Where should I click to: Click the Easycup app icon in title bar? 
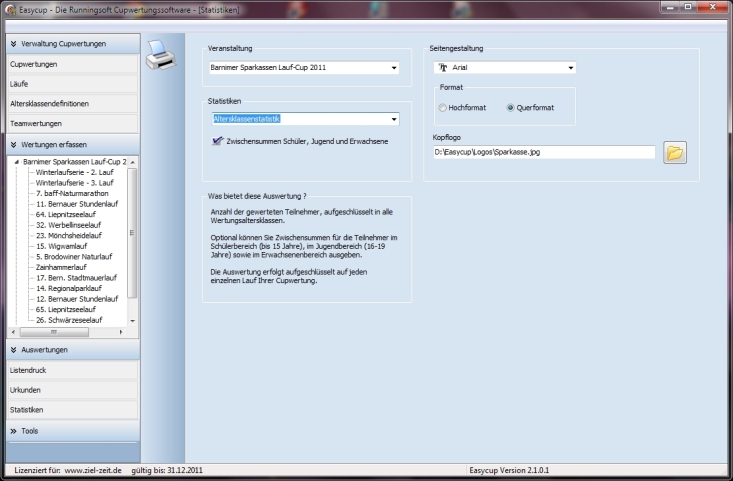click(9, 8)
